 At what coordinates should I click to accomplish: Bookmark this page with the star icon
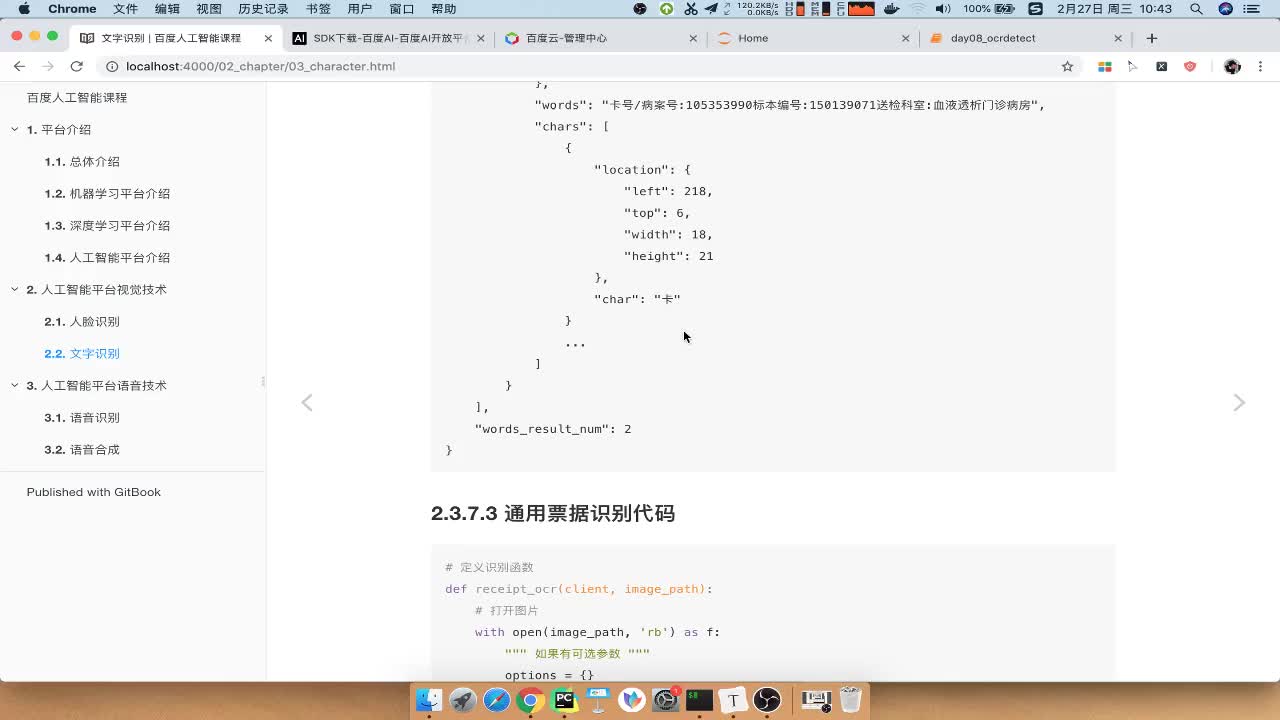pos(1067,66)
